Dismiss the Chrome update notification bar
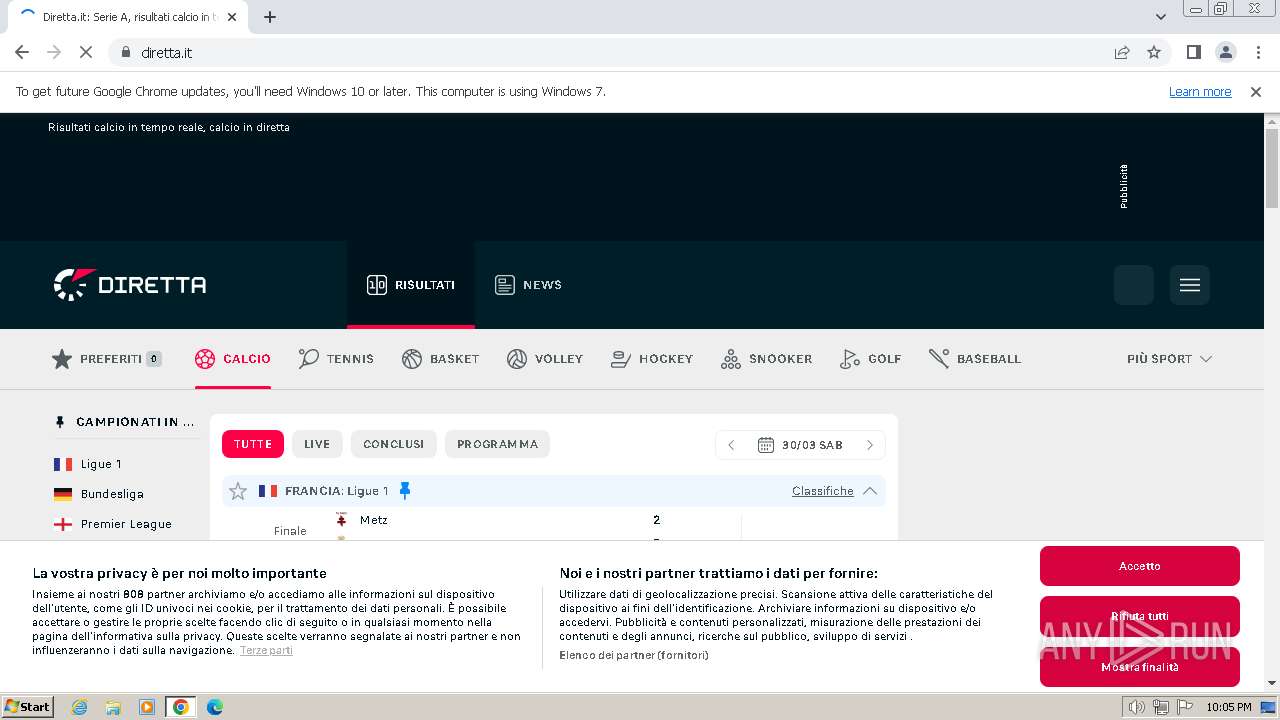 pos(1256,92)
